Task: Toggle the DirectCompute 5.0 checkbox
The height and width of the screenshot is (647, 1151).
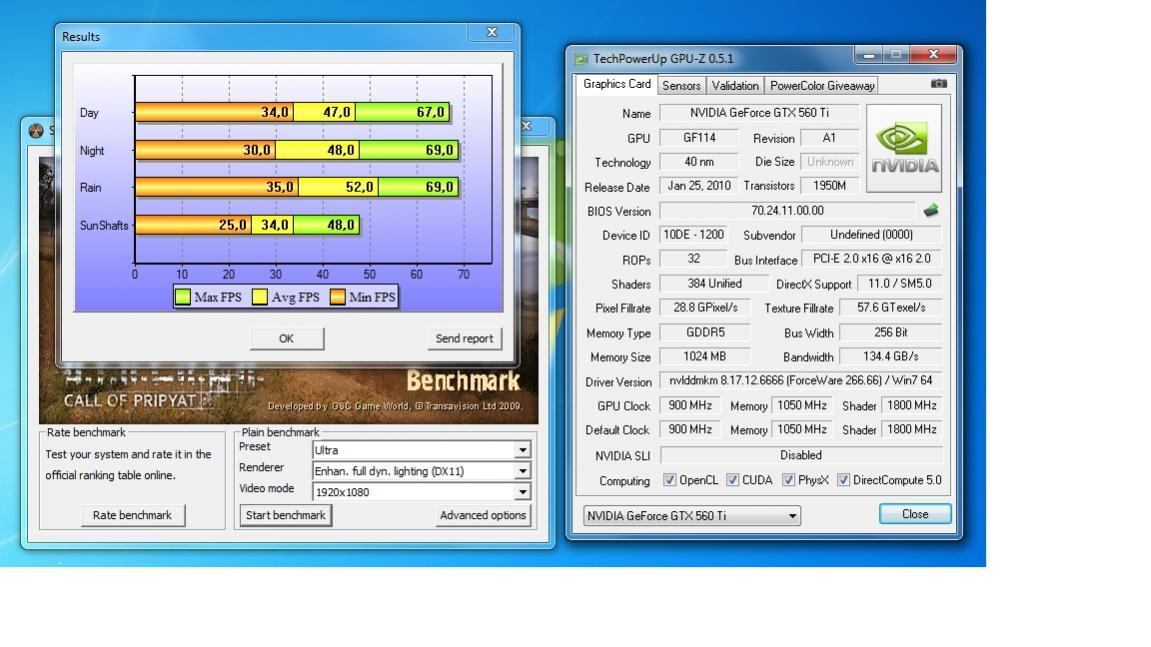Action: [843, 480]
